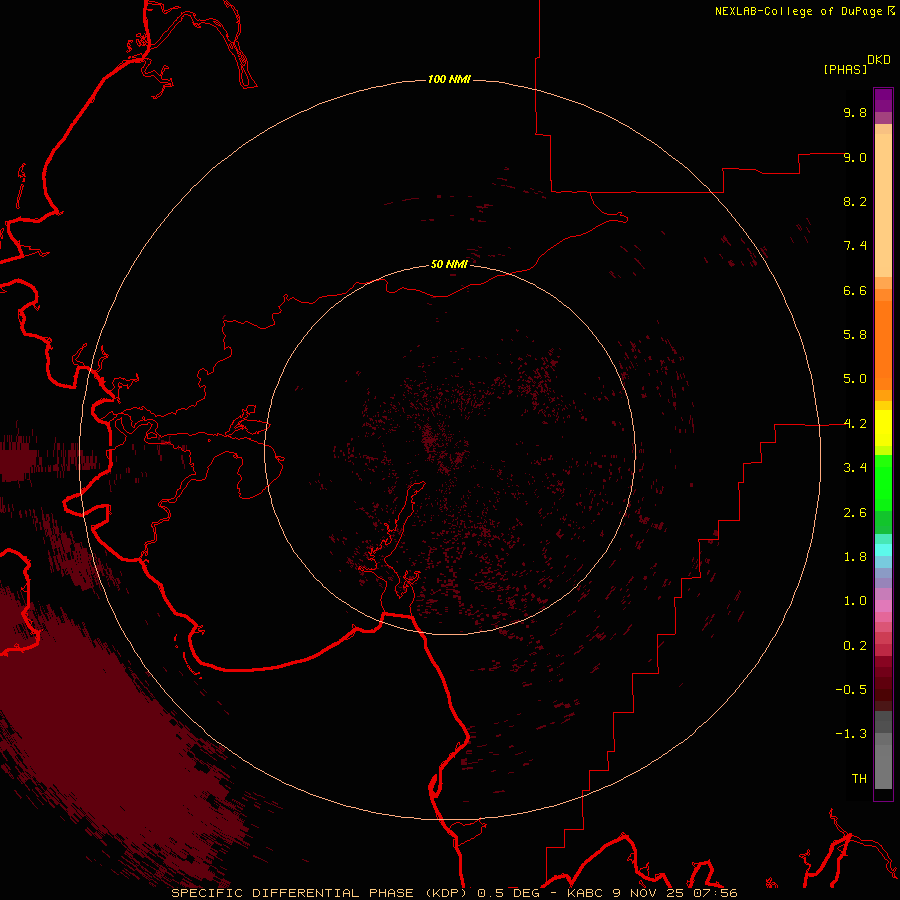Click the 07:56 timestamp text
The height and width of the screenshot is (900, 900).
(715, 893)
